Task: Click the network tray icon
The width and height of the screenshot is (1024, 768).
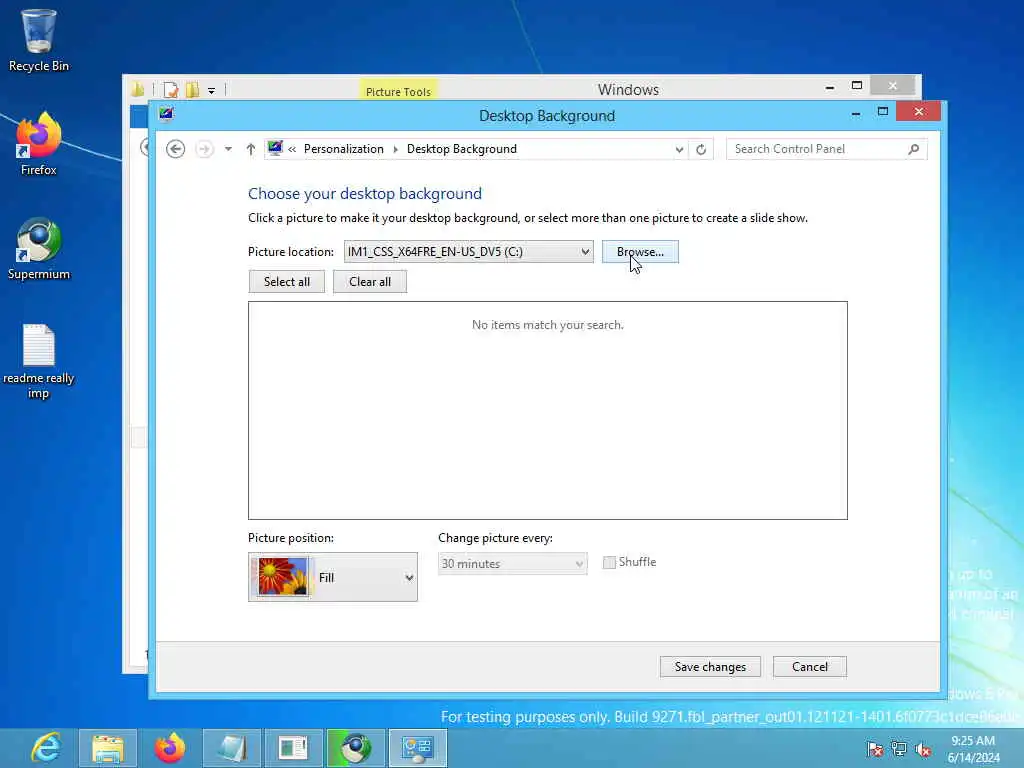Action: pyautogui.click(x=899, y=749)
